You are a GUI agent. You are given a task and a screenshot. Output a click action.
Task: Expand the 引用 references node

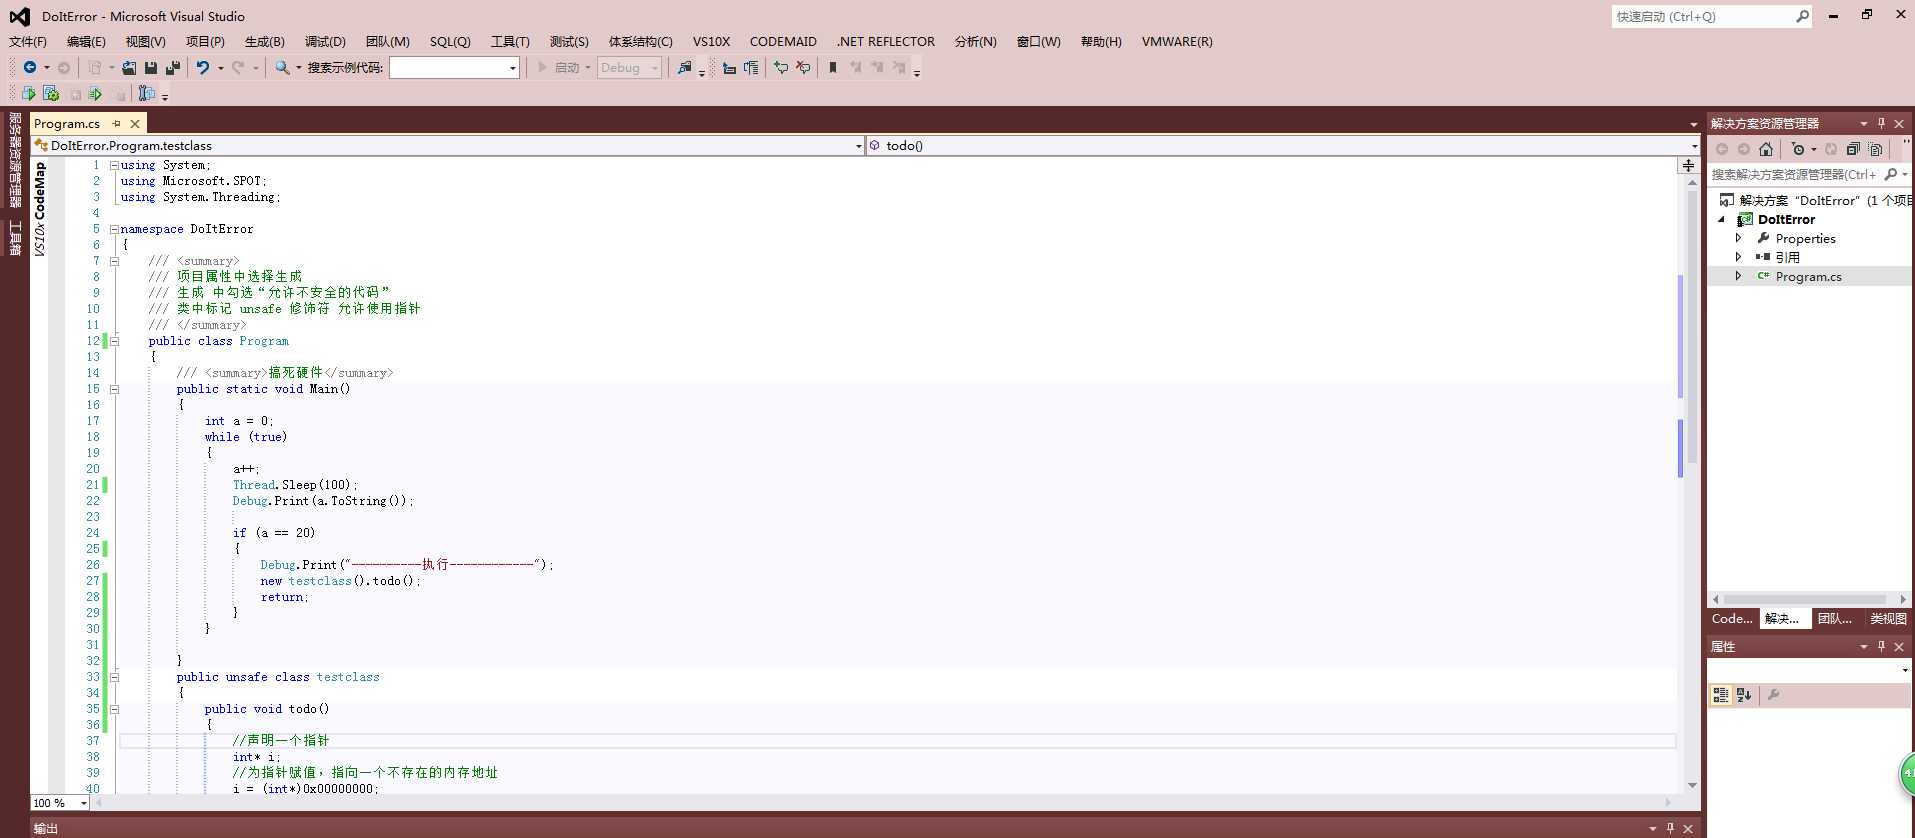[1739, 257]
